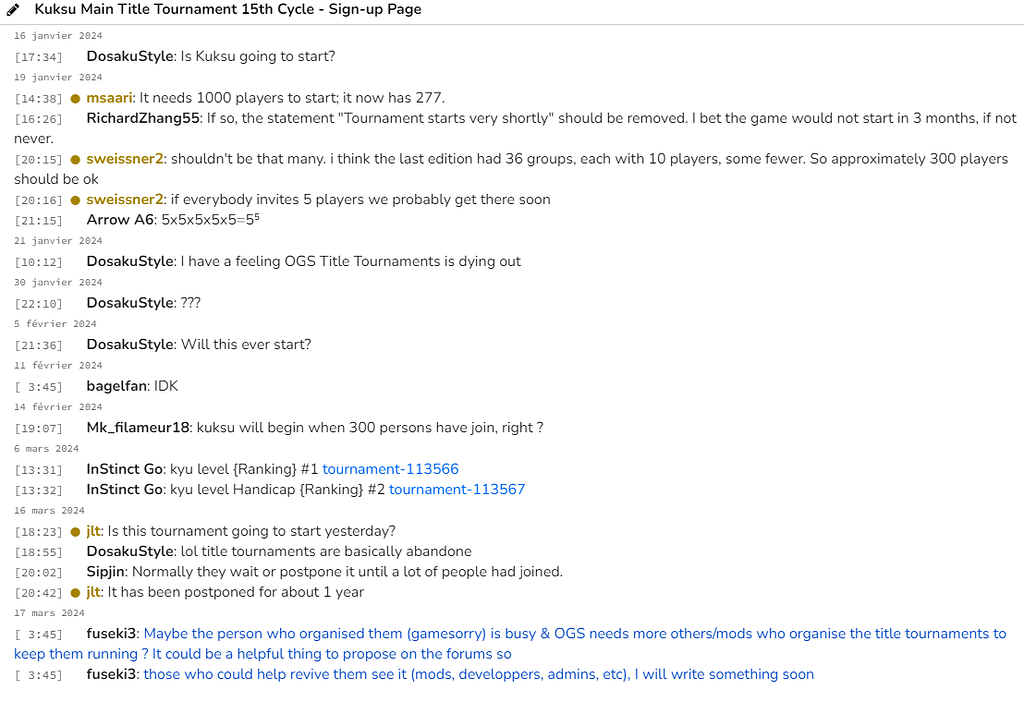Image resolution: width=1024 pixels, height=702 pixels.
Task: Open the tournament-113567 link
Action: pos(456,490)
